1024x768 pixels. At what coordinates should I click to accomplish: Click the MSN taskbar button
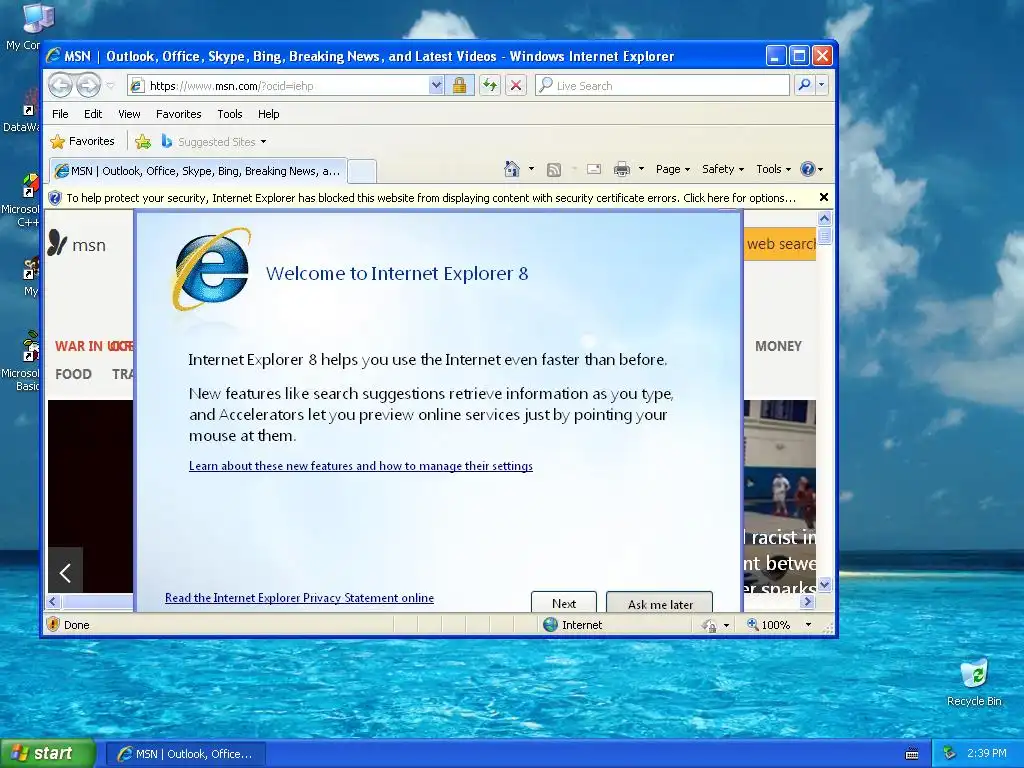(185, 754)
